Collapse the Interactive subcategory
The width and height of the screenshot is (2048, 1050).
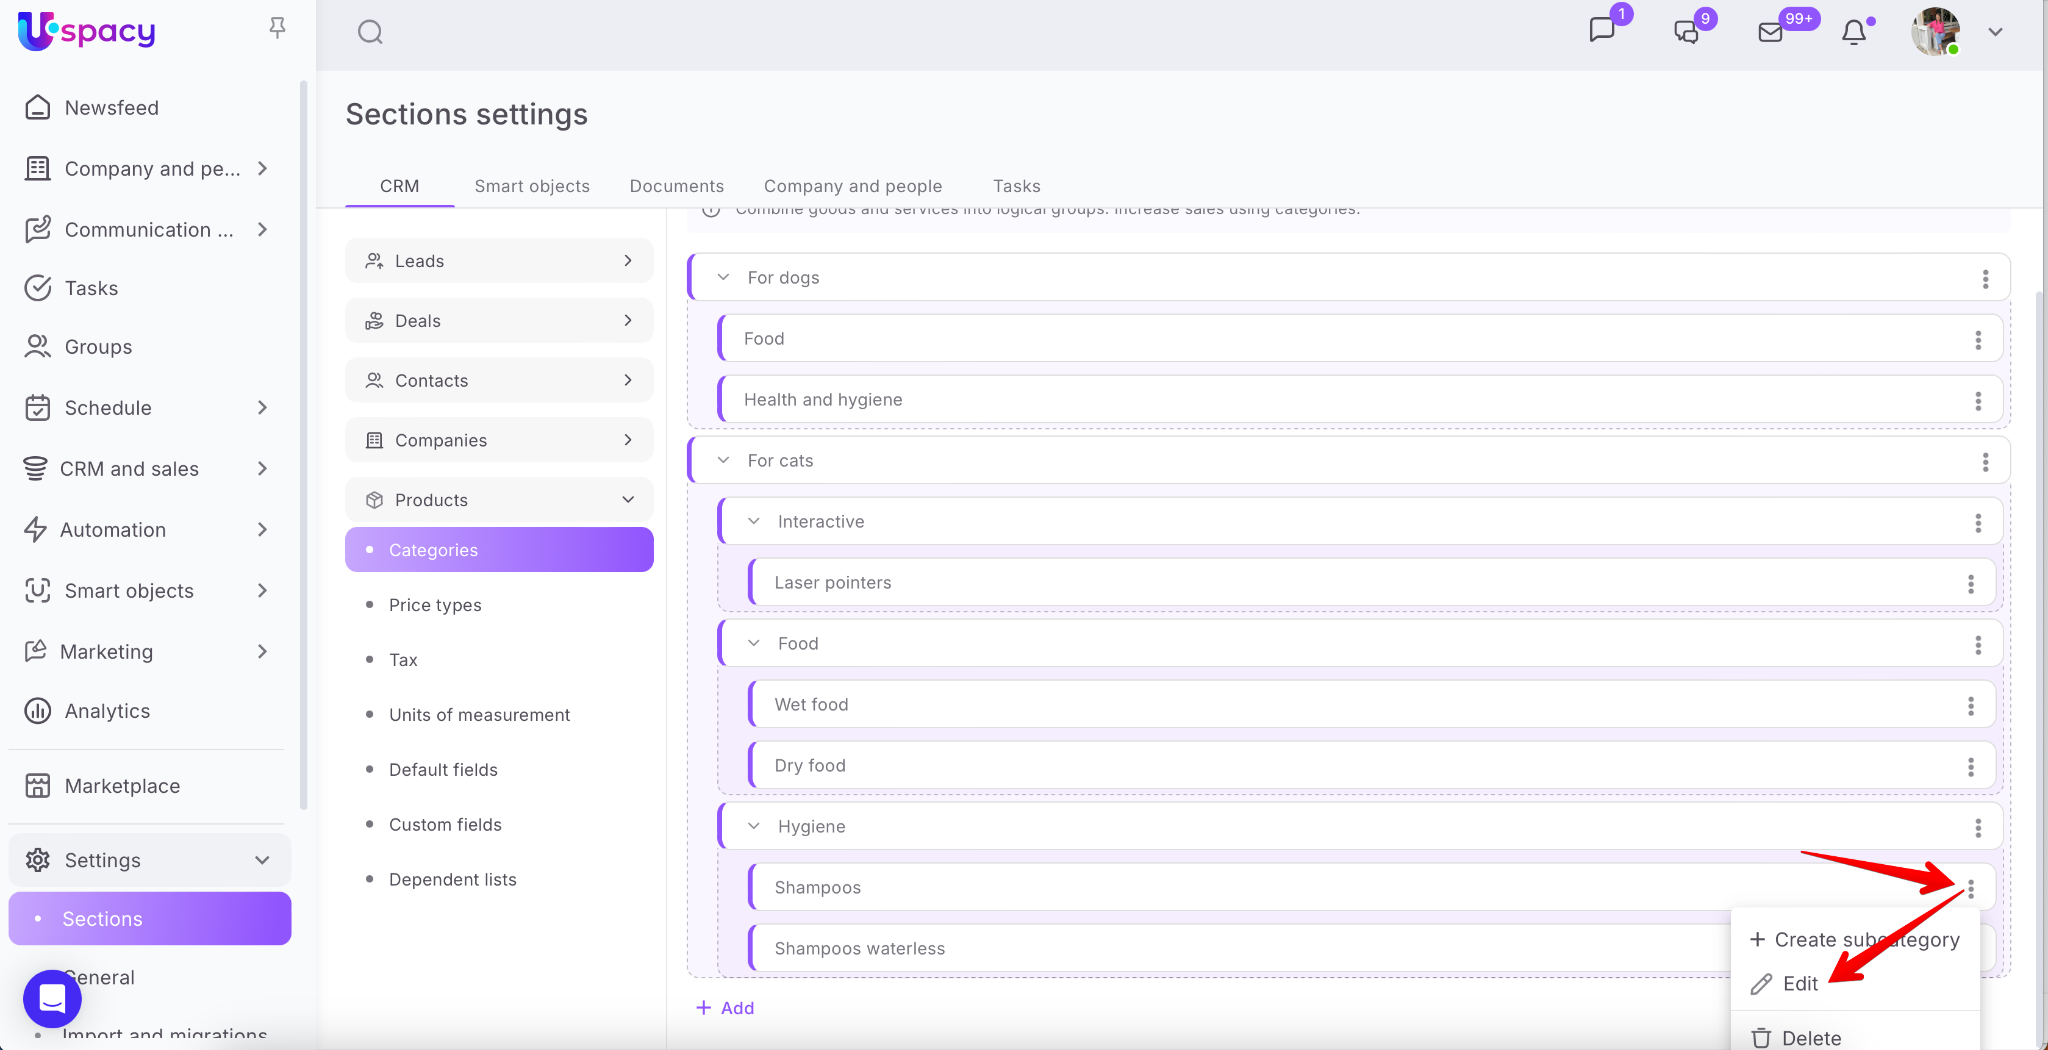[x=754, y=521]
